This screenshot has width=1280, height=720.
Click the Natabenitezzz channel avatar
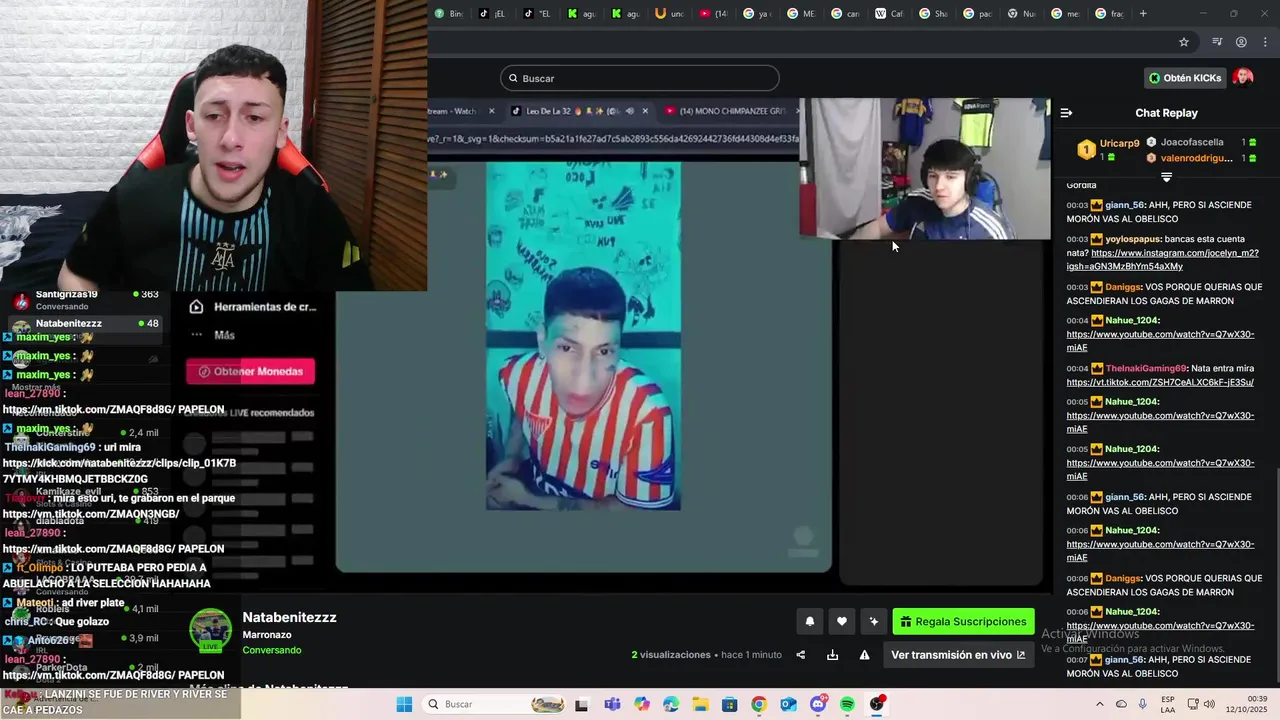pos(210,630)
